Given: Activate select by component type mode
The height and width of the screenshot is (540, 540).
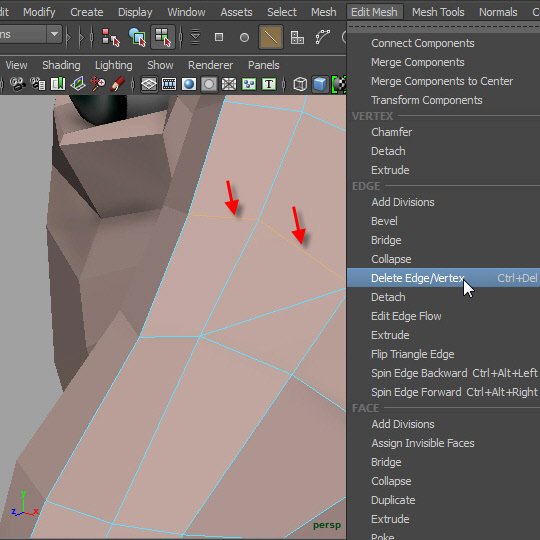Looking at the screenshot, I should [x=163, y=37].
